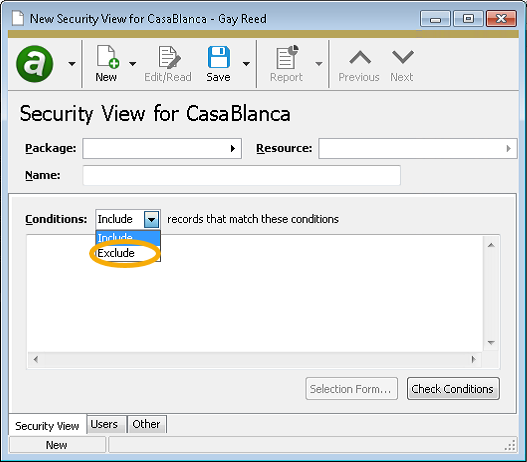Open the Conditions Include combo box arrow
This screenshot has height=462, width=527.
pos(152,219)
